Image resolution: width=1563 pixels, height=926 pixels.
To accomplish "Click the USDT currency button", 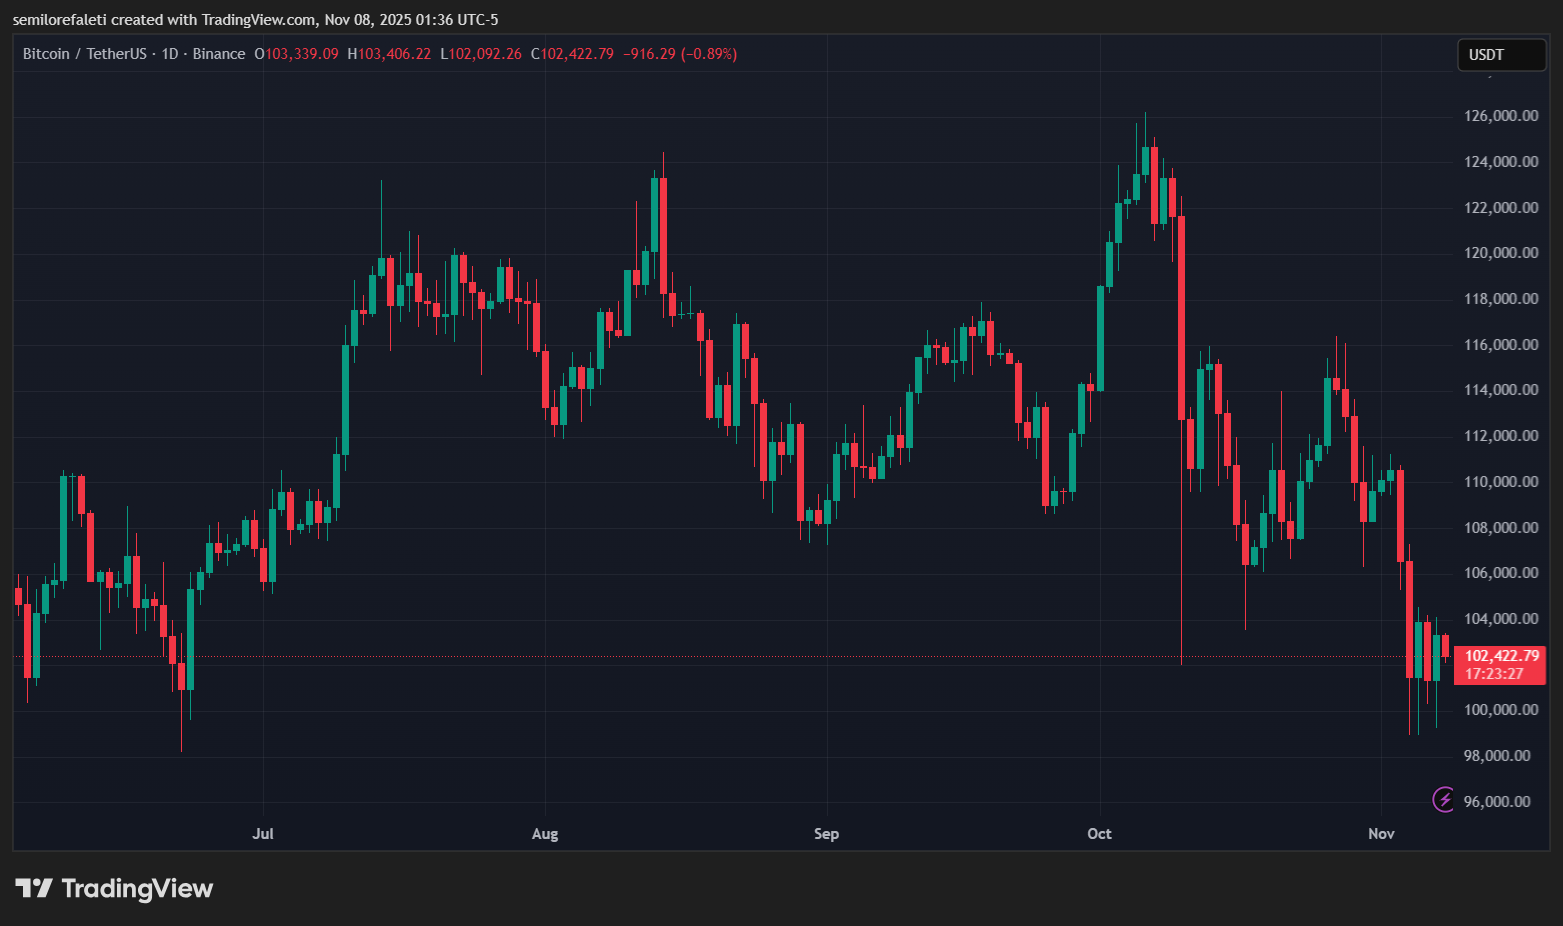I will coord(1500,55).
